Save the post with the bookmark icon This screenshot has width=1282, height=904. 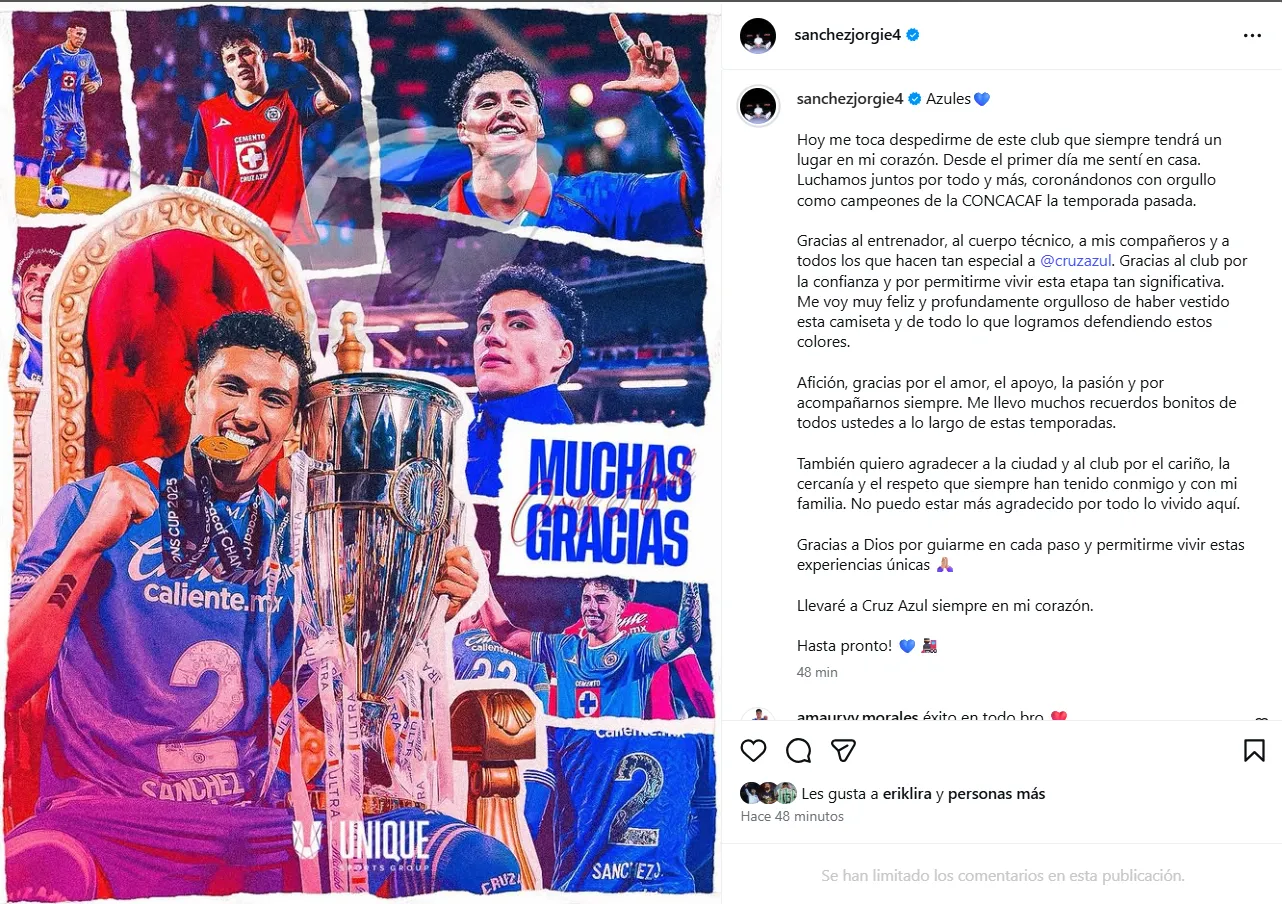1254,751
